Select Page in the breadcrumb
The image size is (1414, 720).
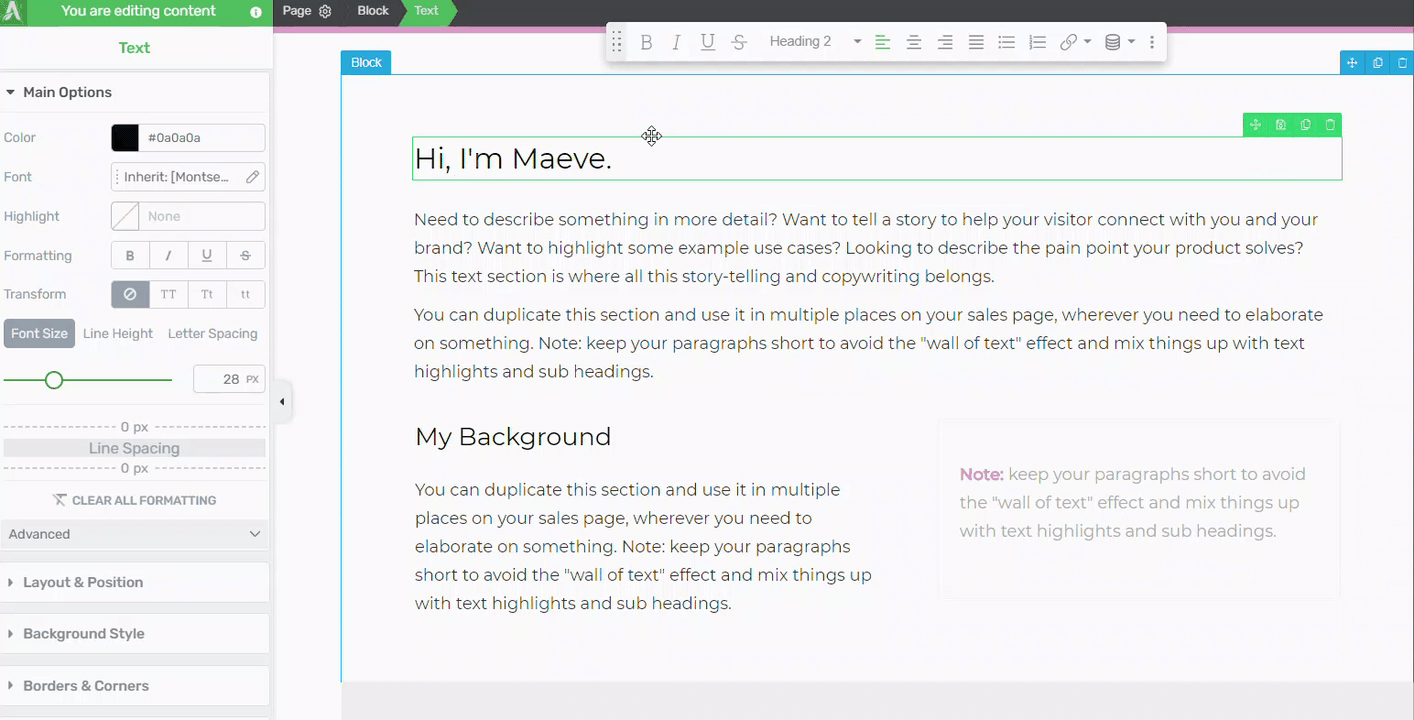[x=297, y=11]
